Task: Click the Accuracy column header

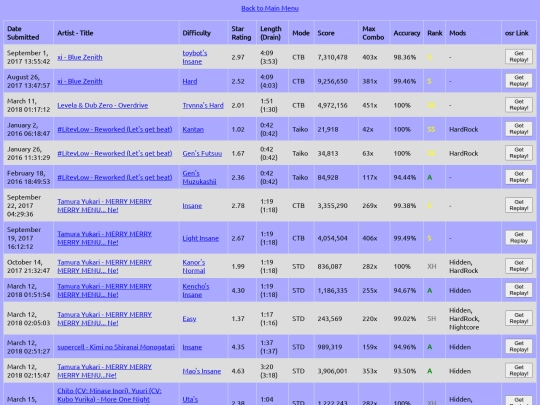Action: pos(407,33)
